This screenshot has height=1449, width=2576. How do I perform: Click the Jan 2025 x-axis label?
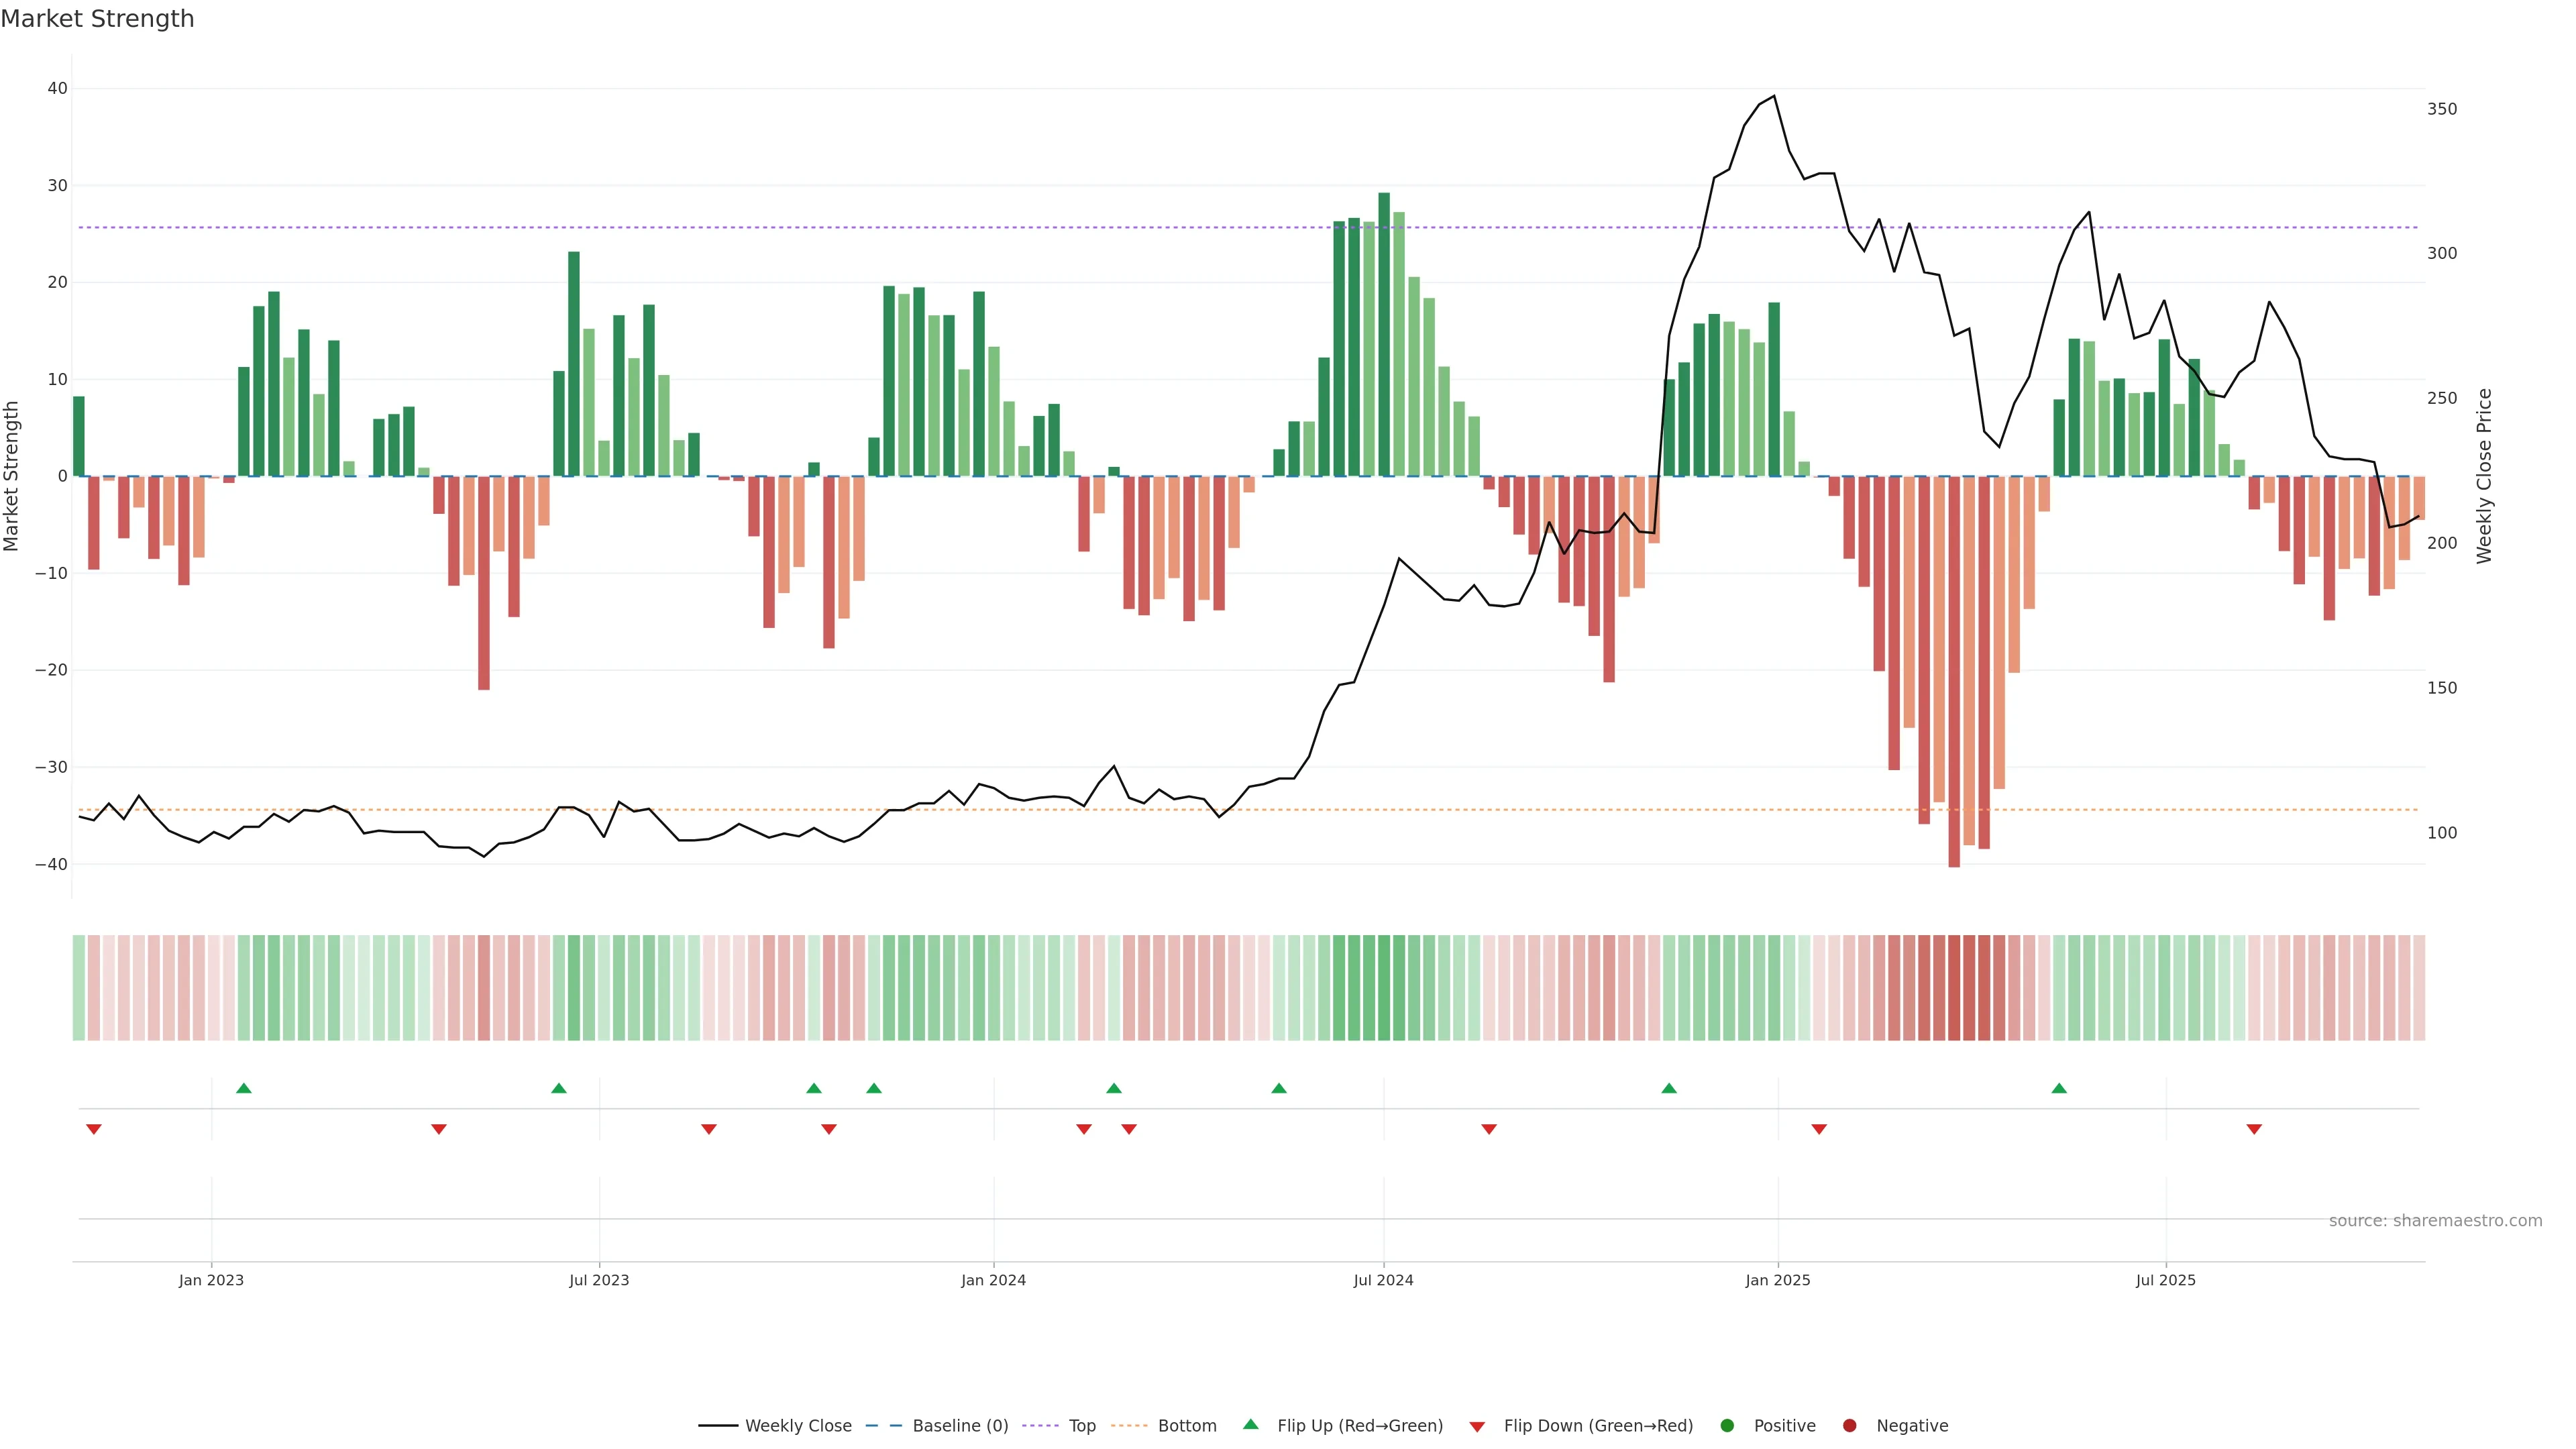[1777, 1280]
